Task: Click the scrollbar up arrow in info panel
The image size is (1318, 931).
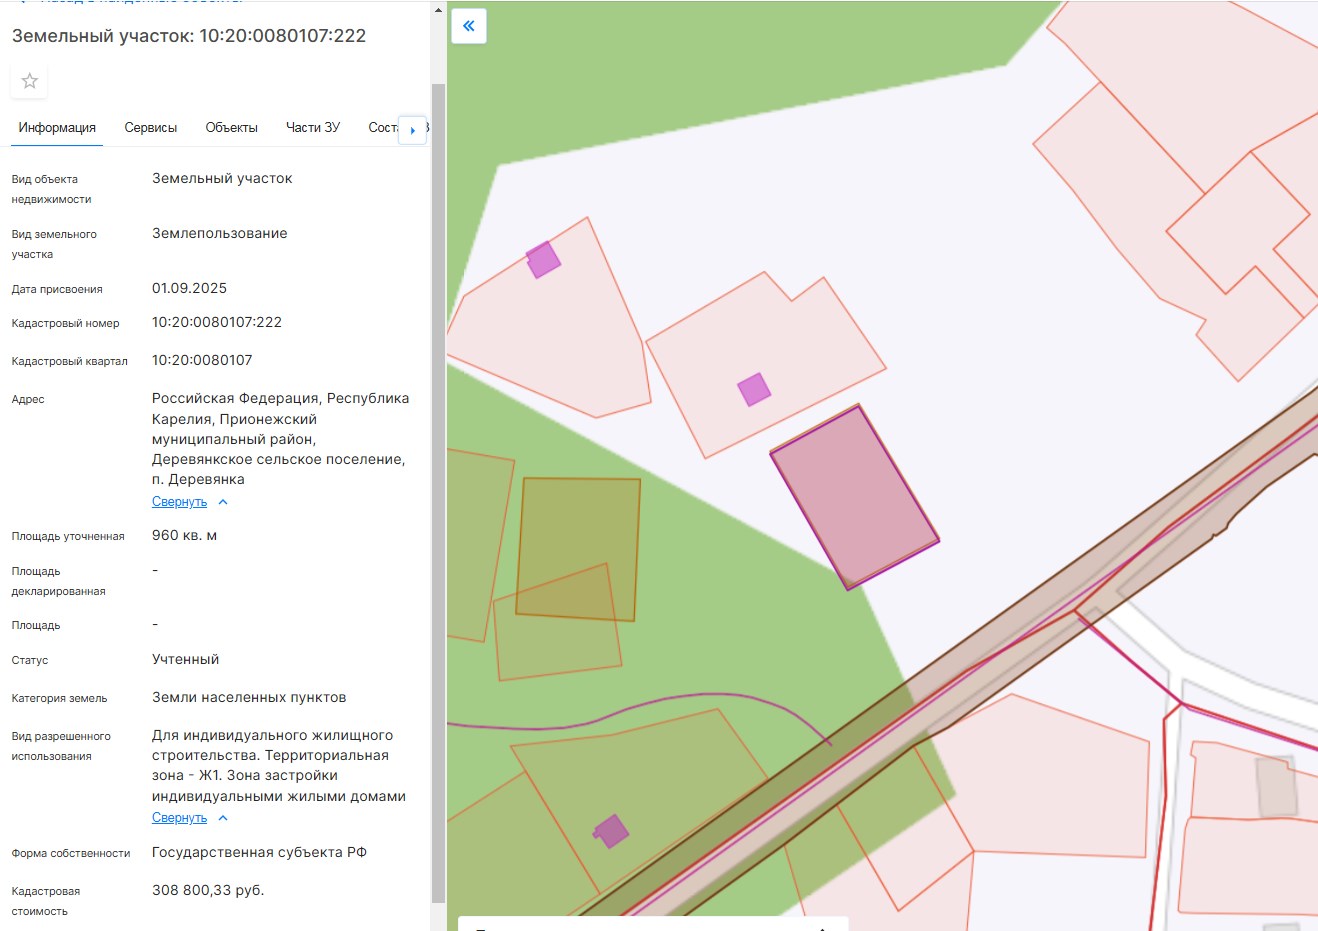Action: pos(438,10)
